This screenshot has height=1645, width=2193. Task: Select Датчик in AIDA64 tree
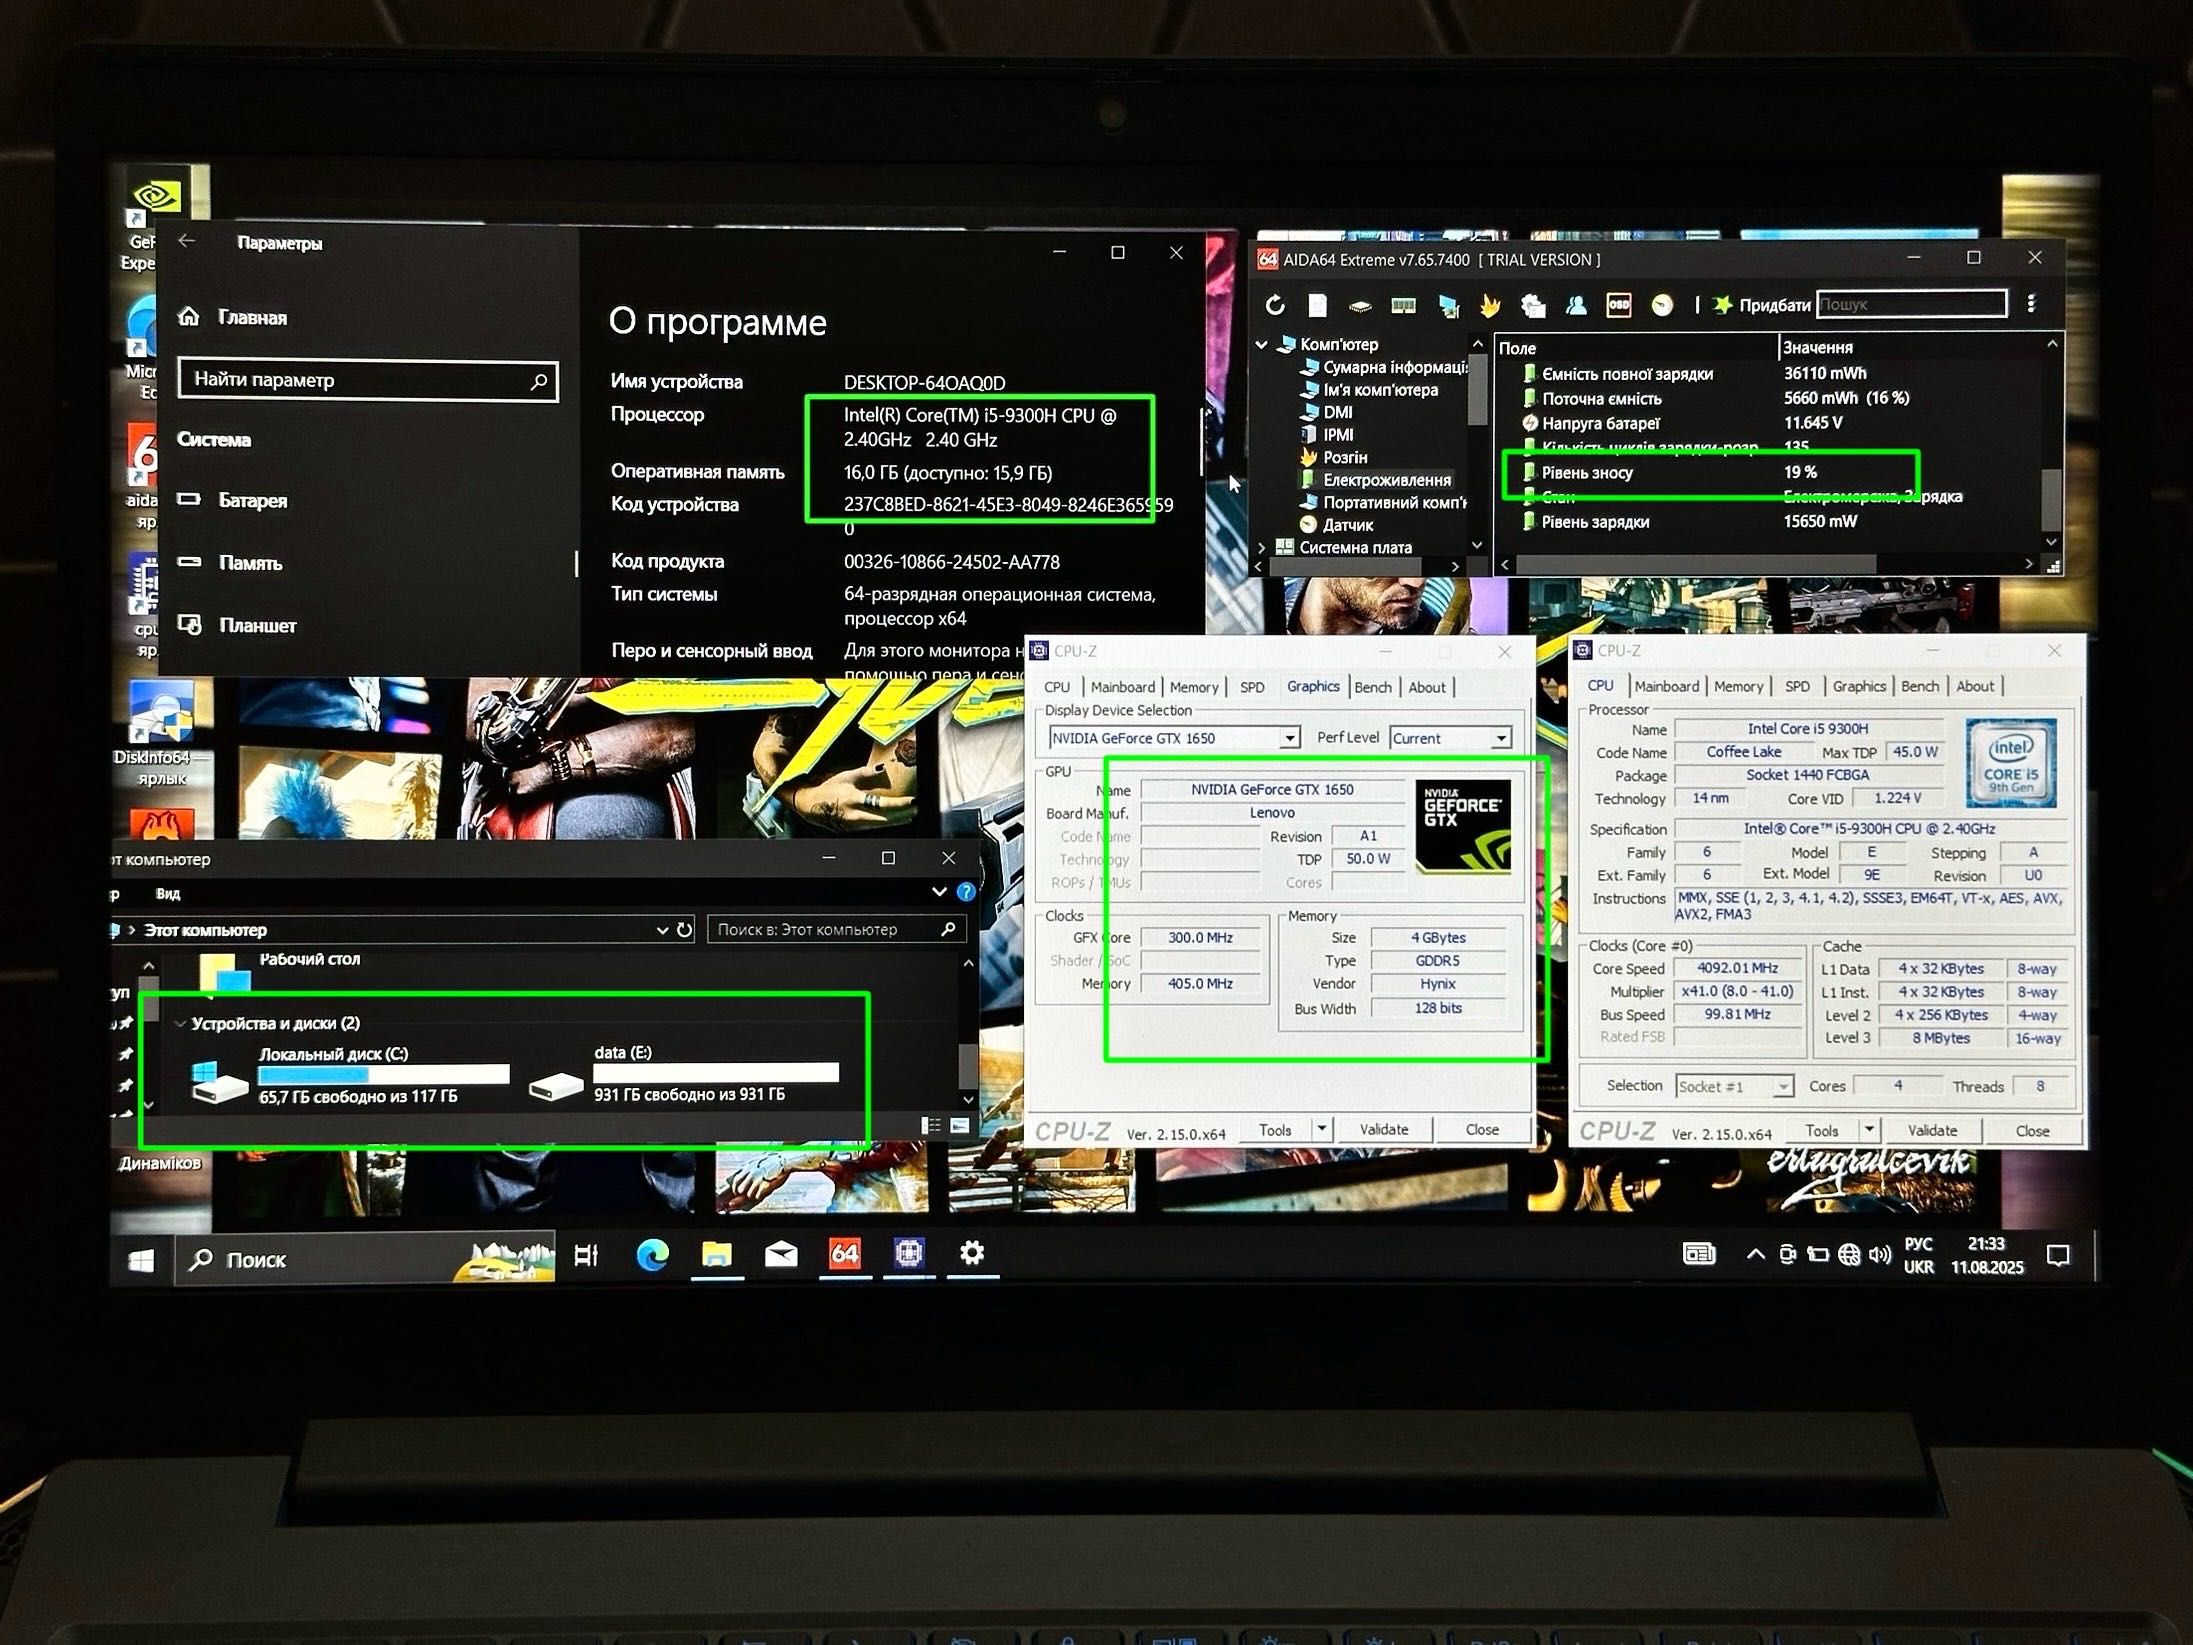(1336, 525)
